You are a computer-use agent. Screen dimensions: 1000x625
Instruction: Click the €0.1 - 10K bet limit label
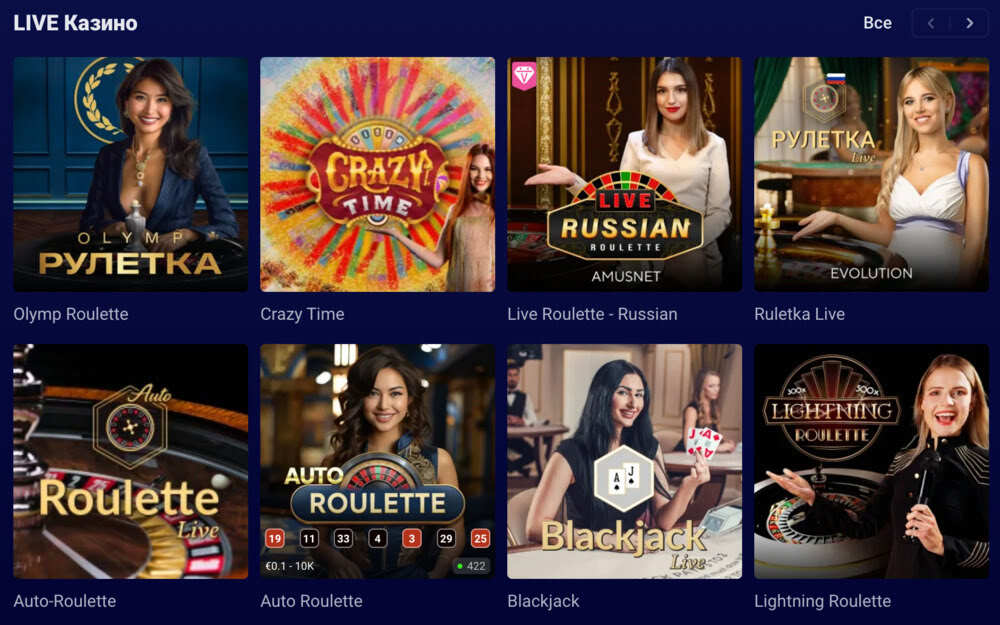coord(290,566)
